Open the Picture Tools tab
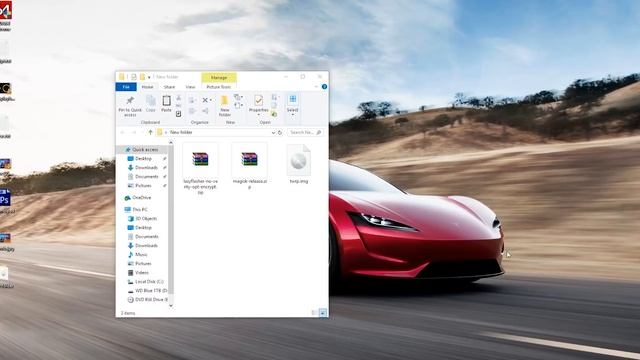This screenshot has height=360, width=640. (218, 87)
